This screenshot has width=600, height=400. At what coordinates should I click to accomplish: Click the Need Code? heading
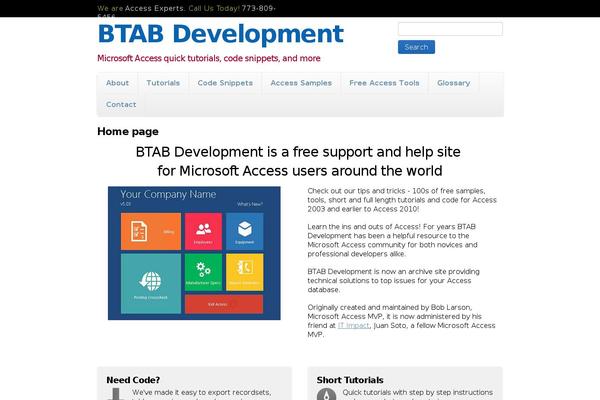(133, 380)
